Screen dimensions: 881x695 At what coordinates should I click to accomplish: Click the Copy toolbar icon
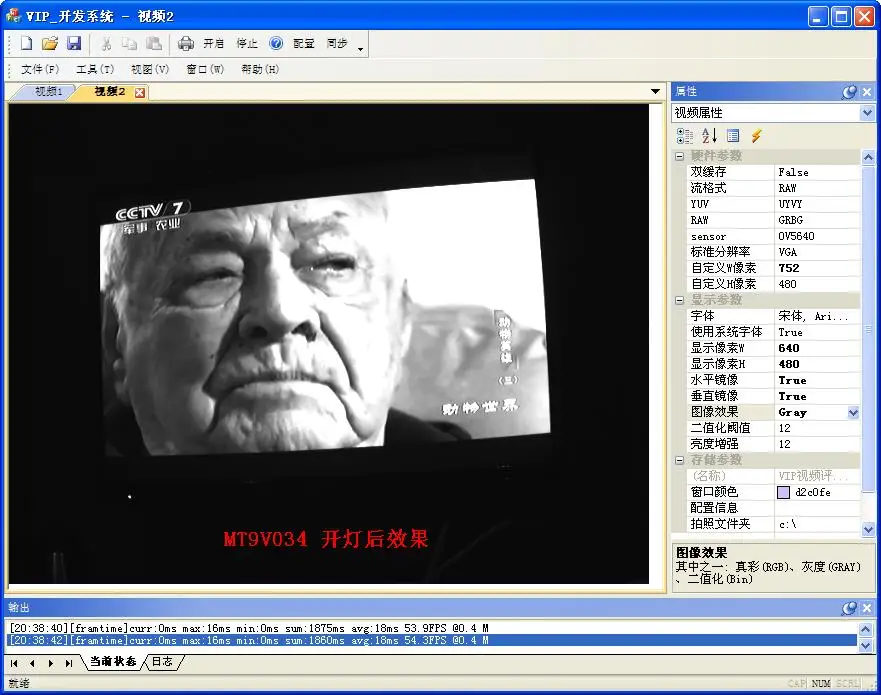point(130,43)
